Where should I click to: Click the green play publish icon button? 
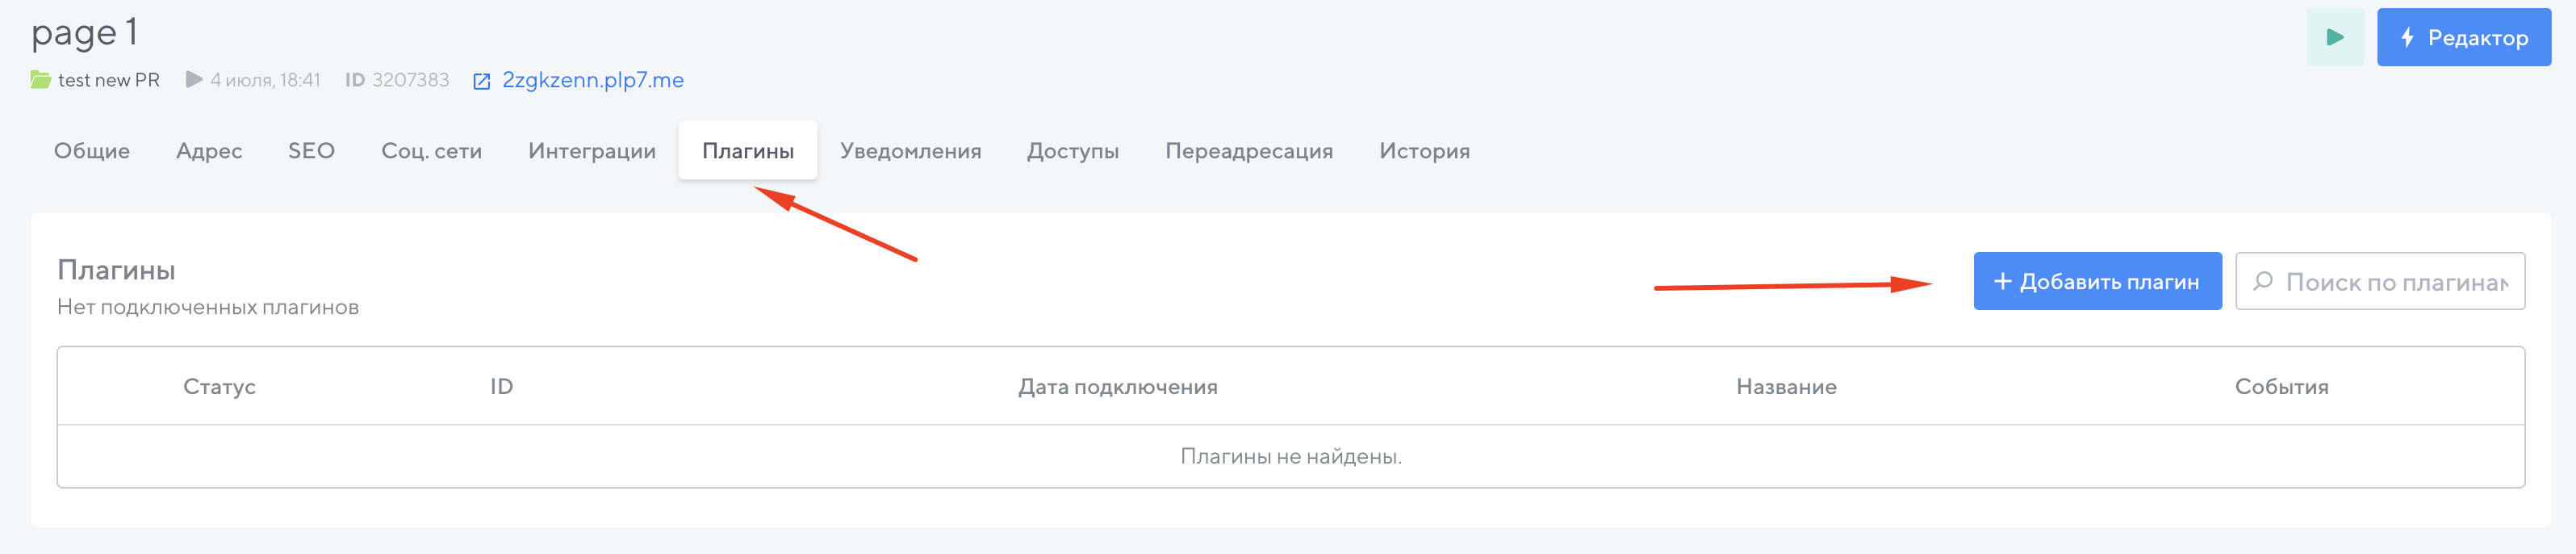2334,38
